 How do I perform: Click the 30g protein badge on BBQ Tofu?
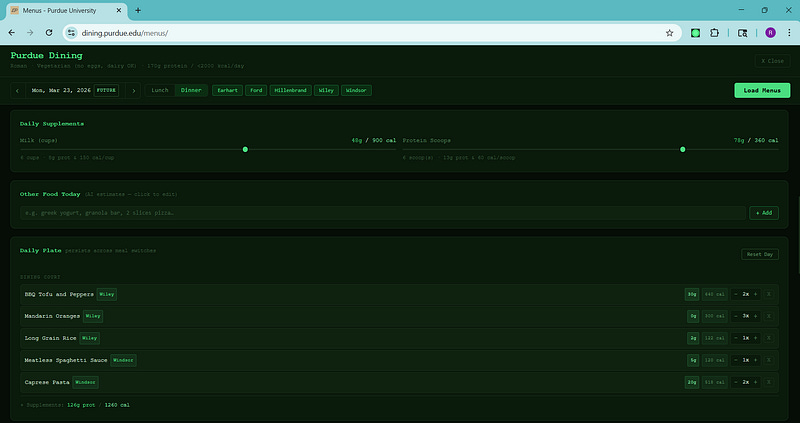pos(692,294)
